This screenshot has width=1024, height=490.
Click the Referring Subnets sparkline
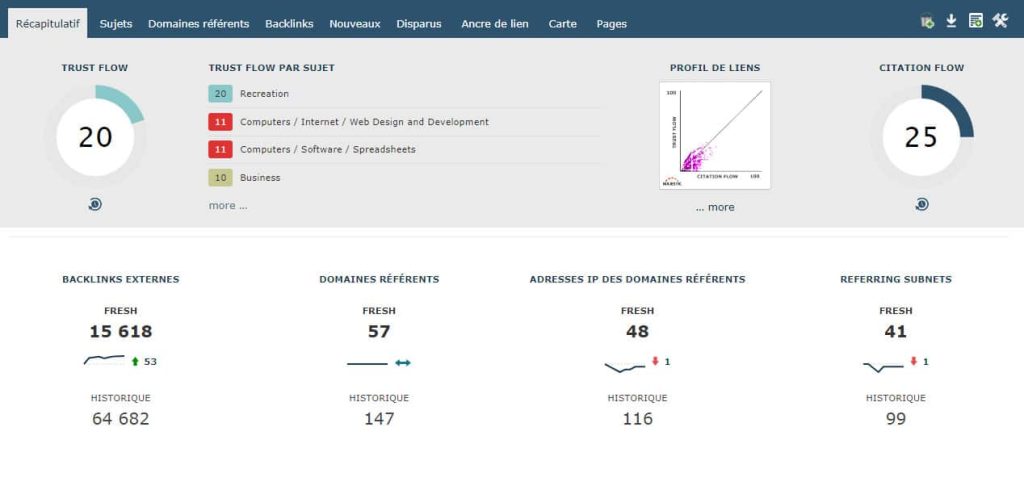[x=884, y=367]
